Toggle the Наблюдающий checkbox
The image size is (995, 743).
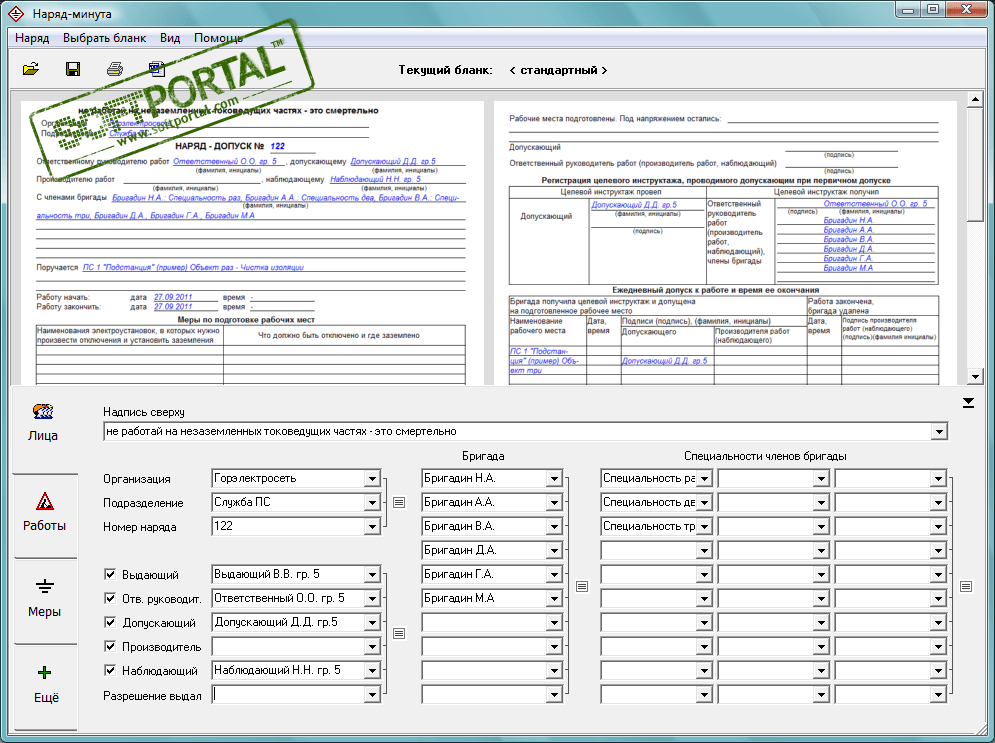(110, 670)
